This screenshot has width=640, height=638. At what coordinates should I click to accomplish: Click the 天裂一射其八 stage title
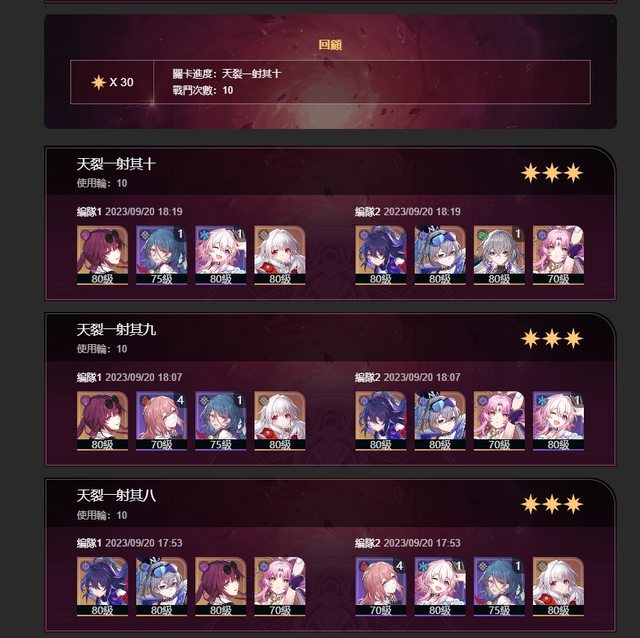[x=116, y=496]
